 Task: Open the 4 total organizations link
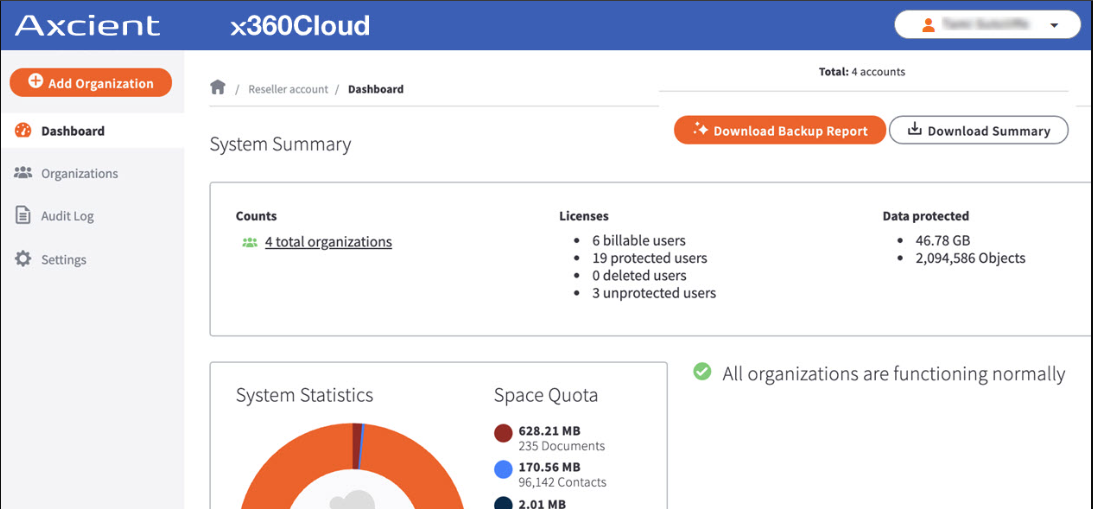point(328,242)
